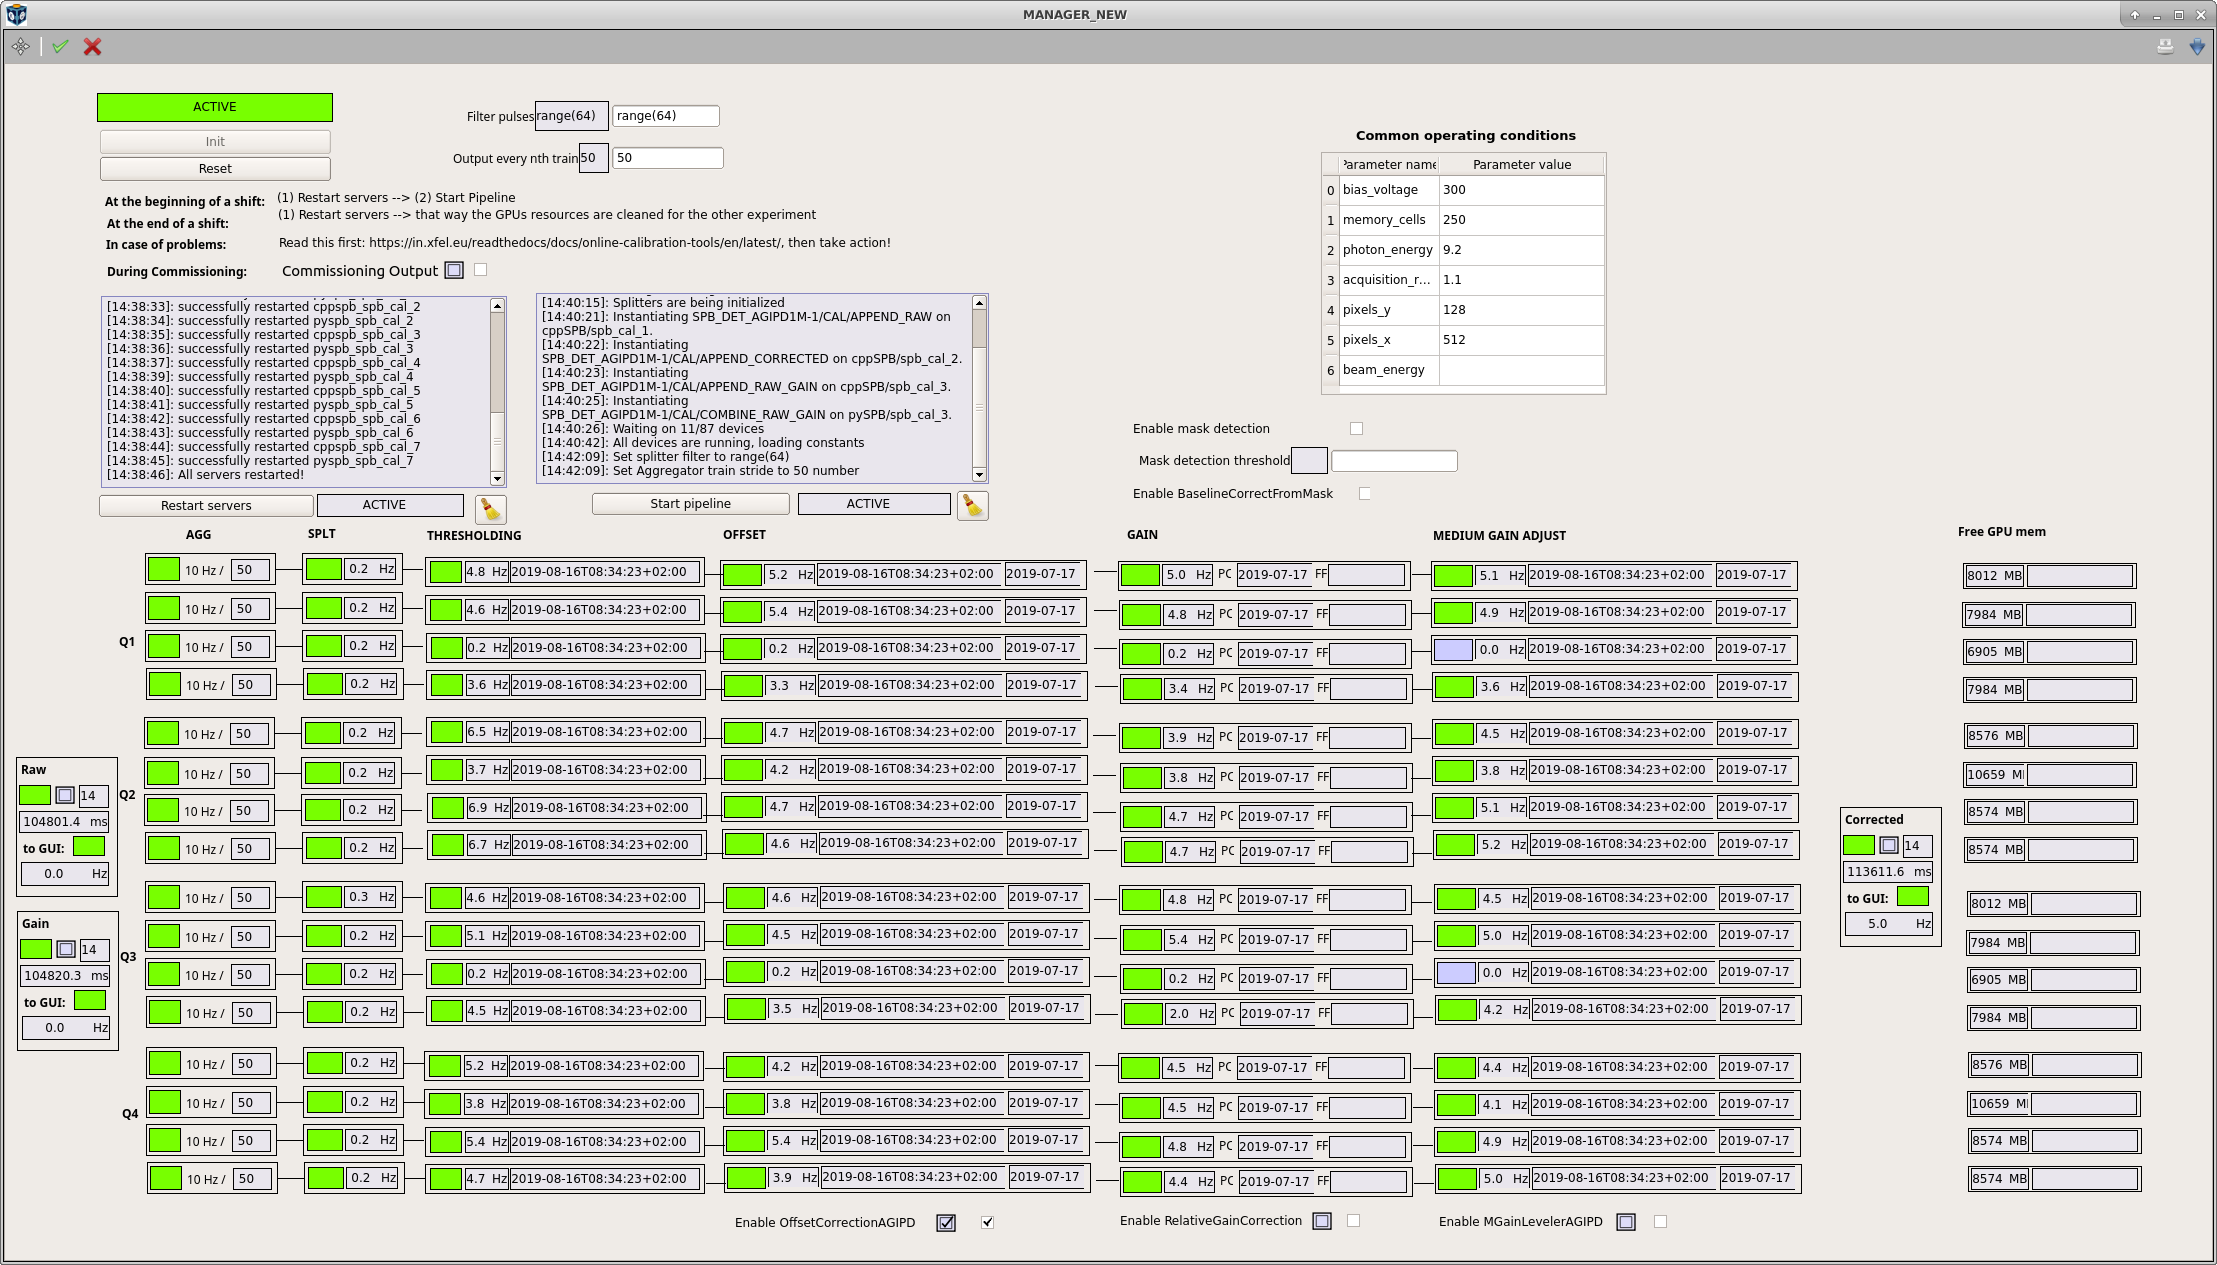Apply all changes with green checkmark
This screenshot has width=2217, height=1265.
[x=61, y=47]
